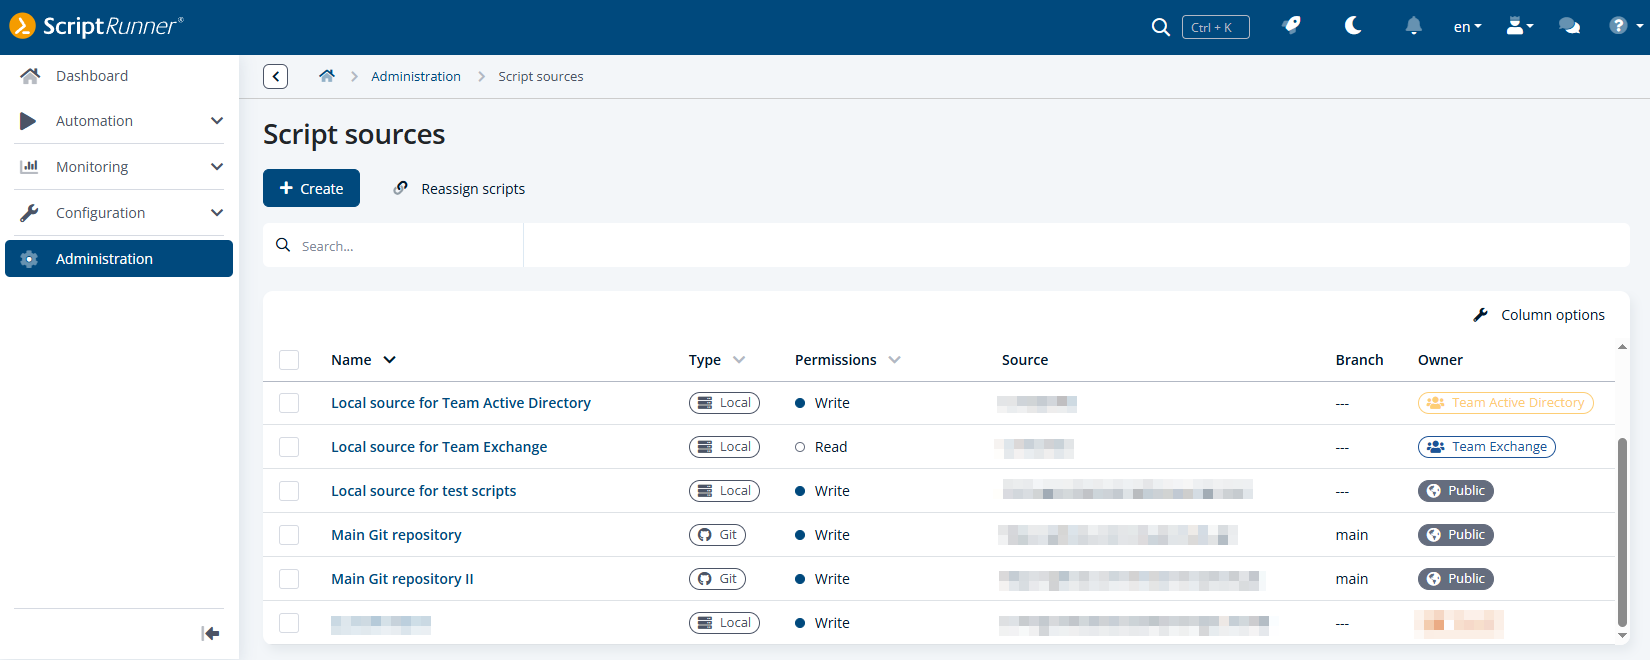Click the Configuration wrench icon in sidebar
The width and height of the screenshot is (1650, 660).
(x=29, y=213)
